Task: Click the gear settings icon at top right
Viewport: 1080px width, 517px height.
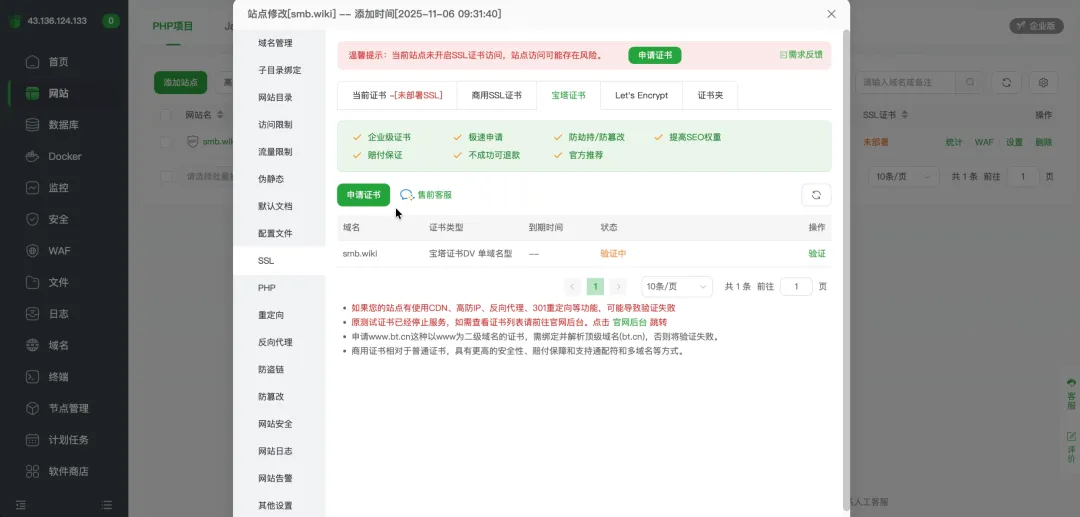Action: tap(1043, 82)
